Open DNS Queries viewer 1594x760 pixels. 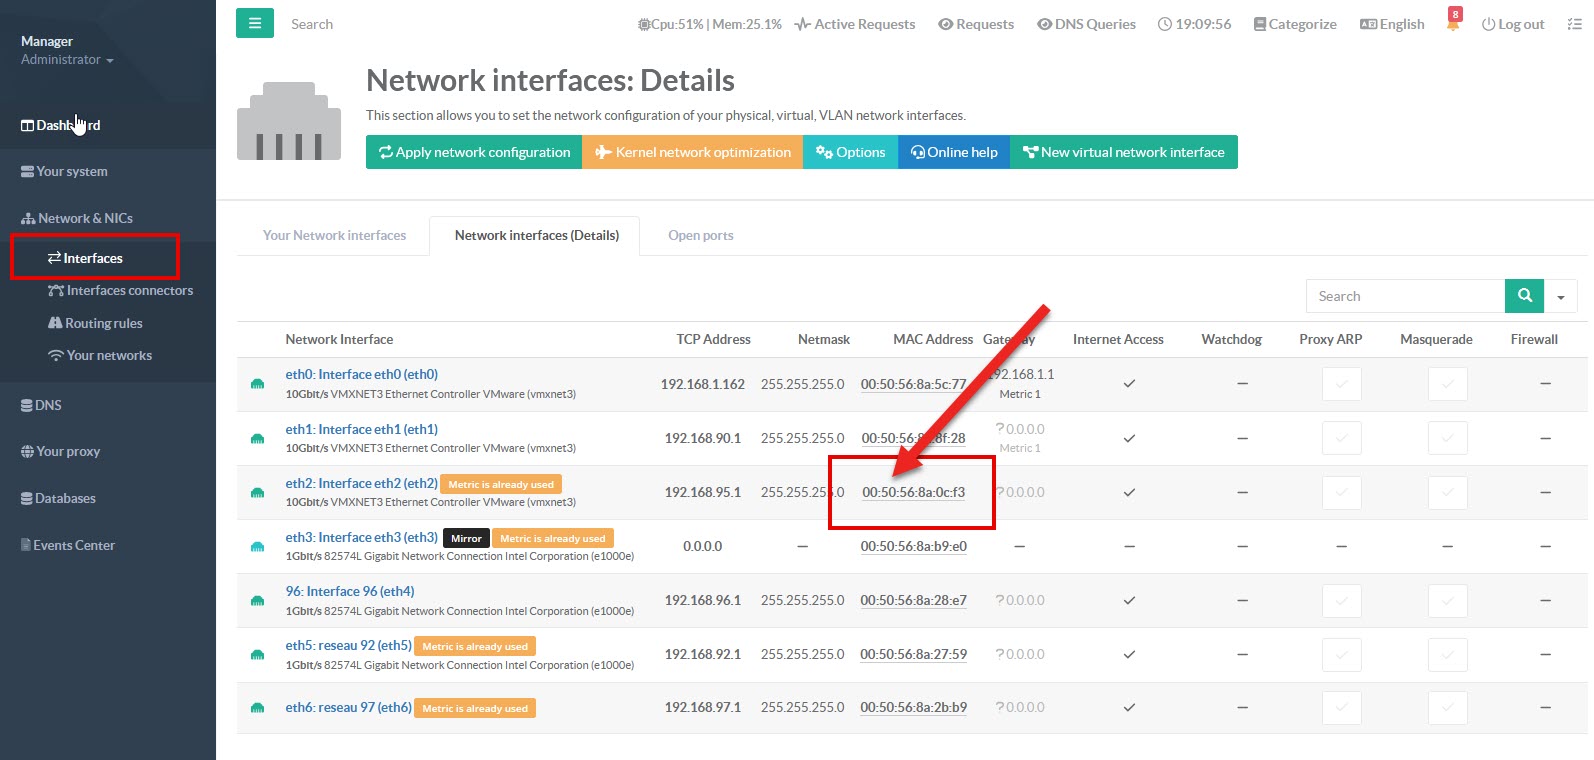click(x=1086, y=24)
